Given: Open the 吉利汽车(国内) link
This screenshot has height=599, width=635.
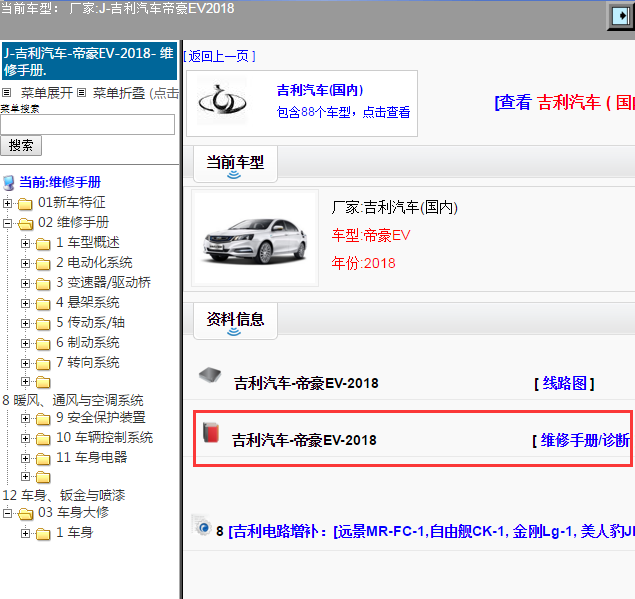Looking at the screenshot, I should tap(320, 90).
